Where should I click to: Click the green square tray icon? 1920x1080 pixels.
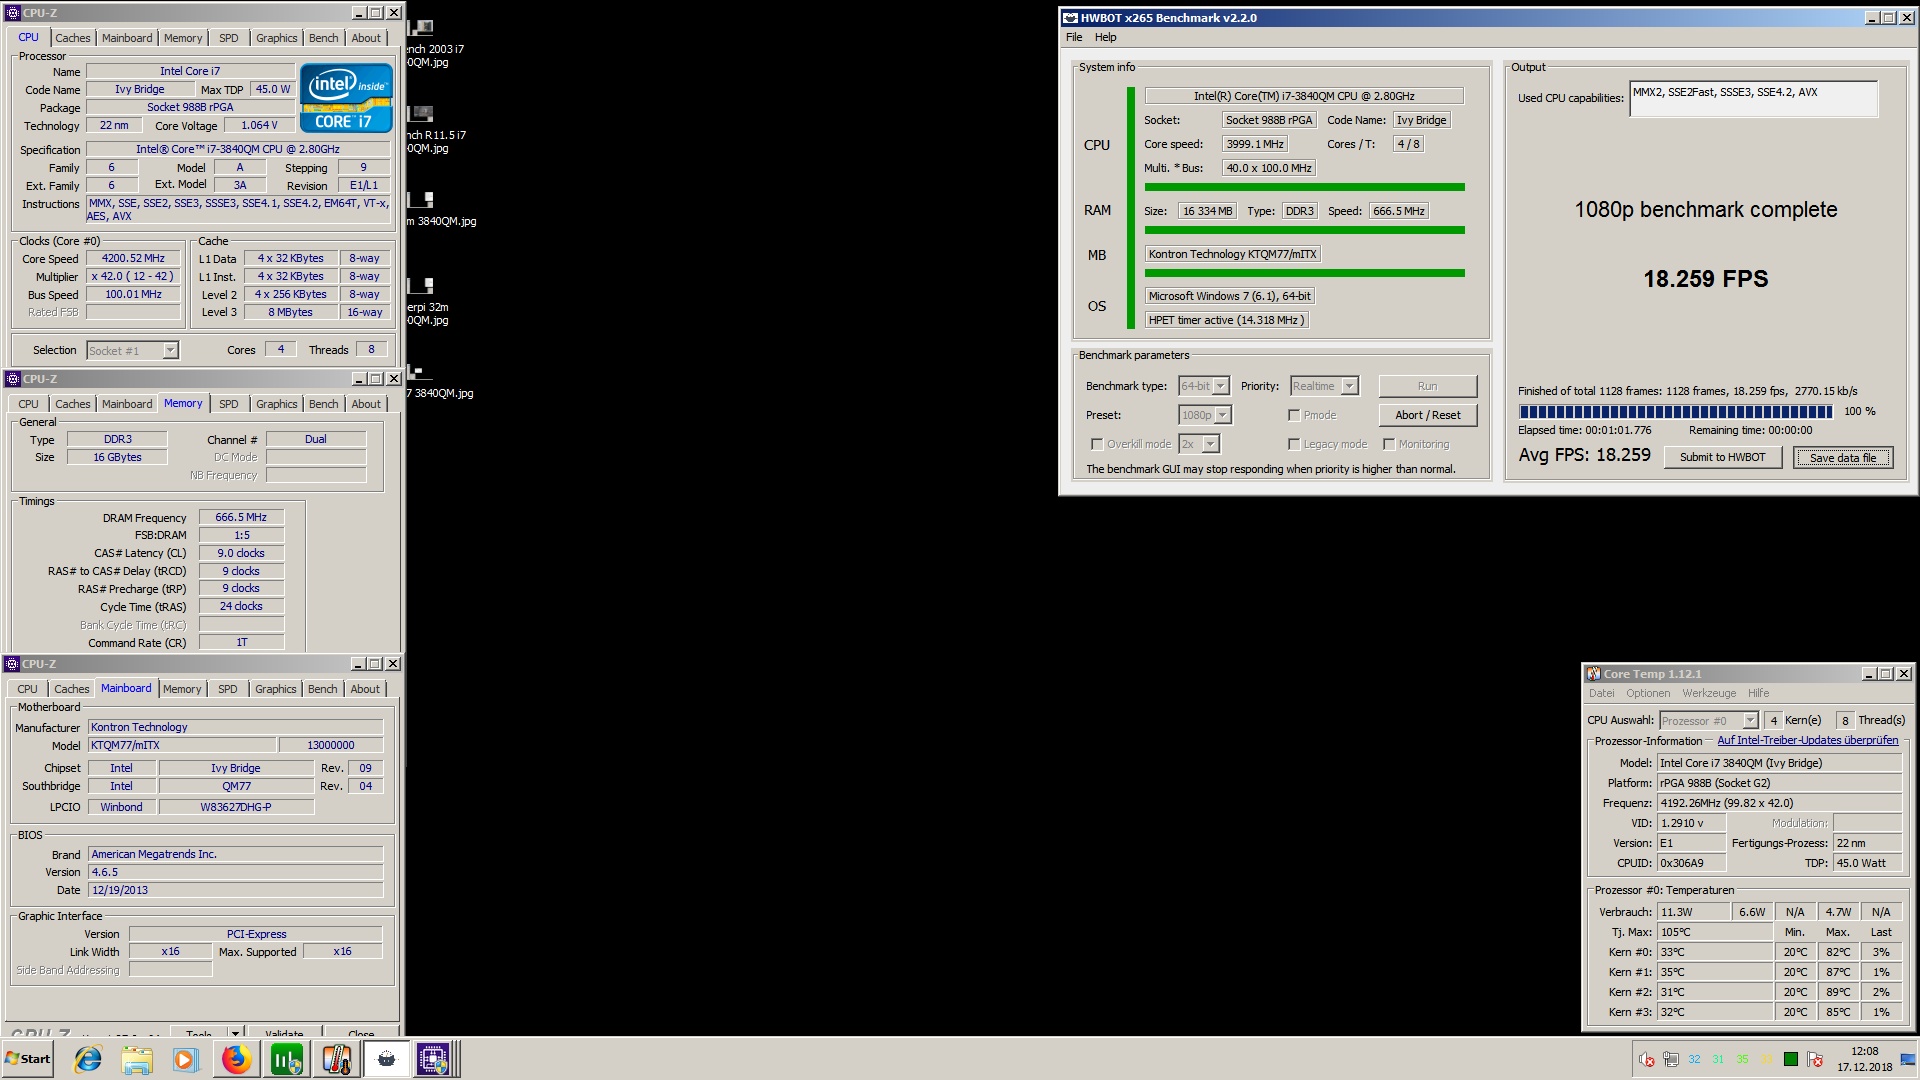(x=1791, y=1059)
